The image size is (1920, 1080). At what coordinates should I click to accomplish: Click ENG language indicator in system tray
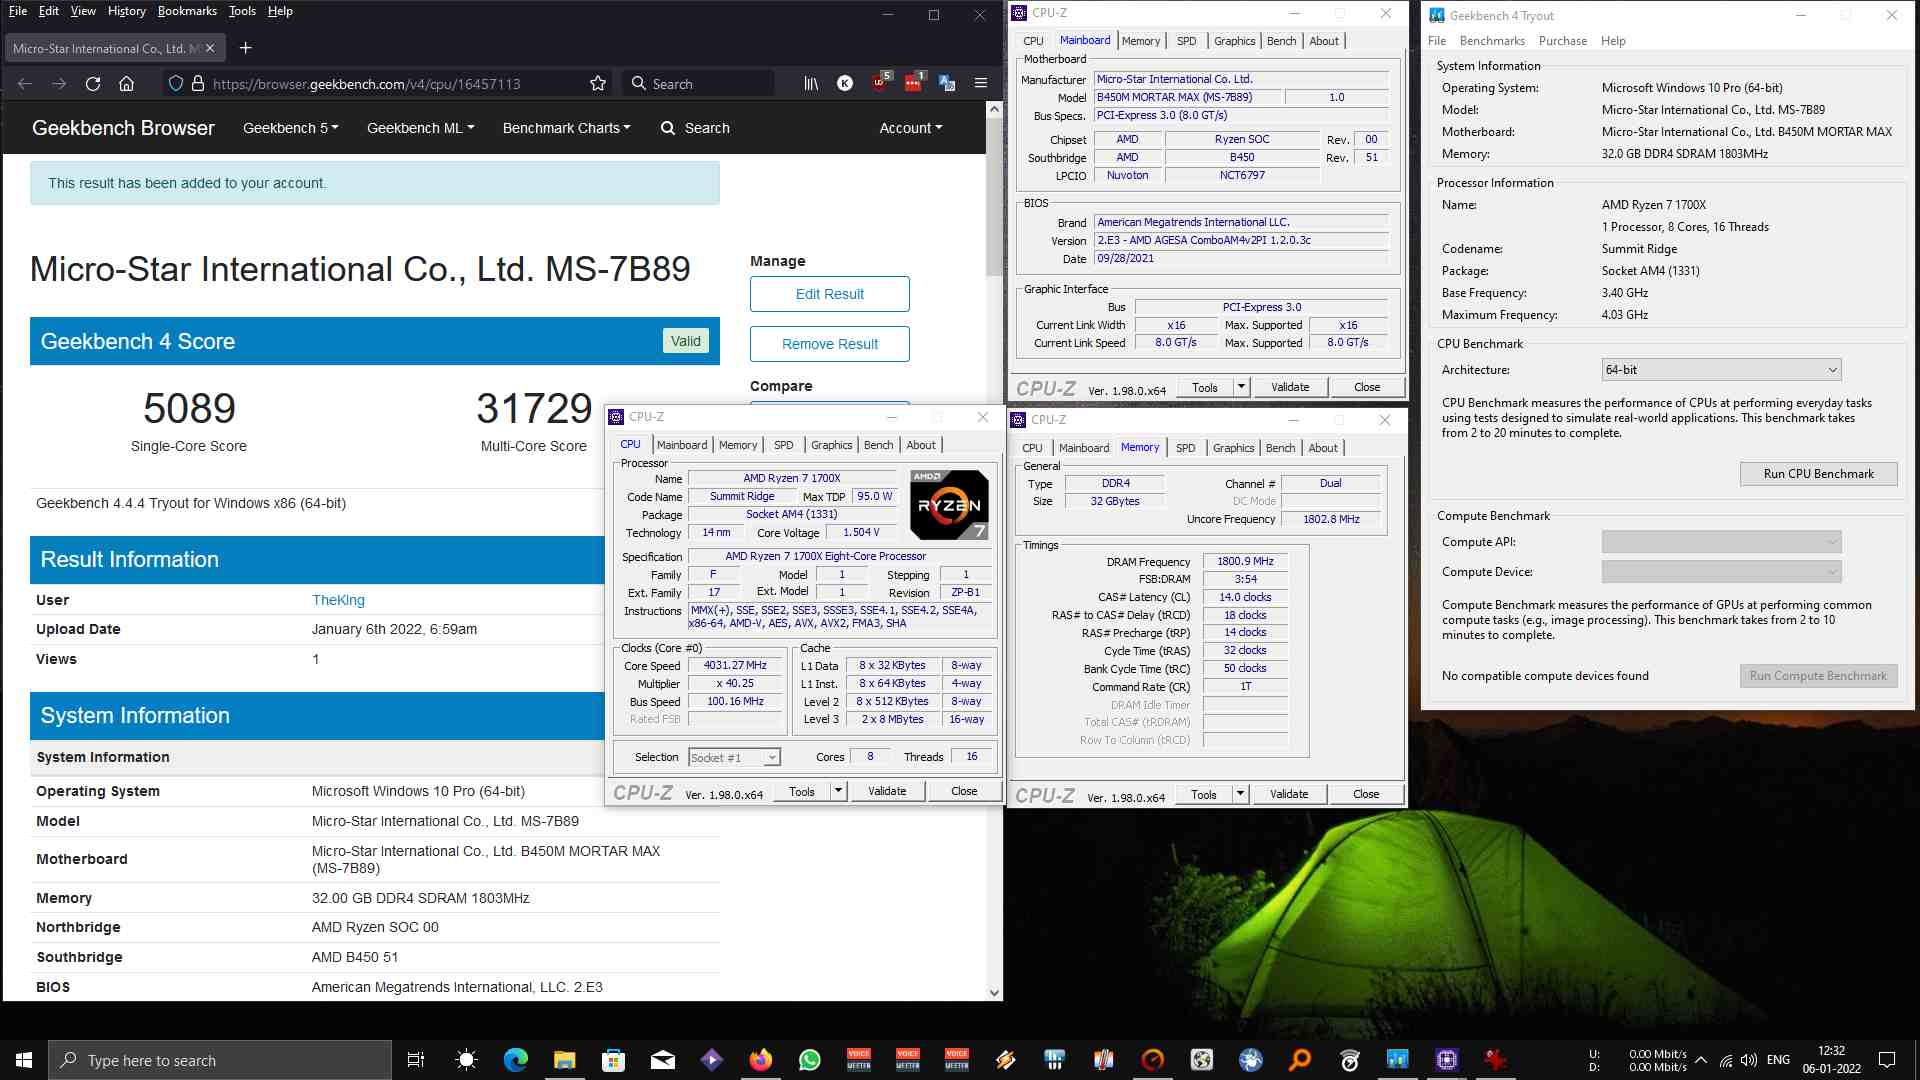coord(1778,1060)
